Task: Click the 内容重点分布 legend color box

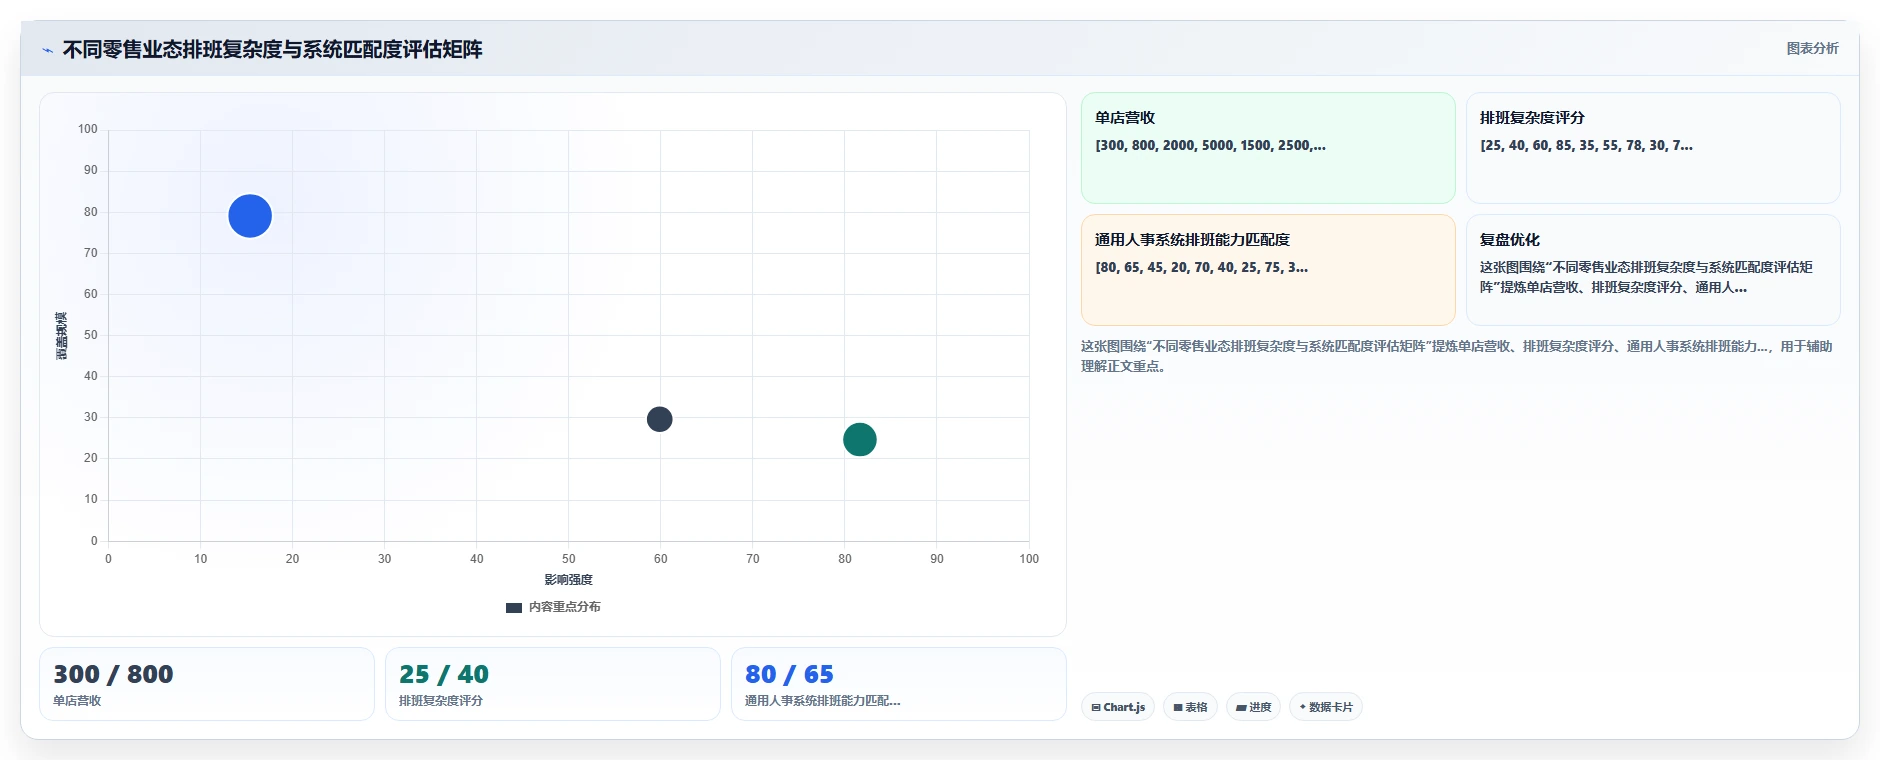Action: (x=514, y=608)
